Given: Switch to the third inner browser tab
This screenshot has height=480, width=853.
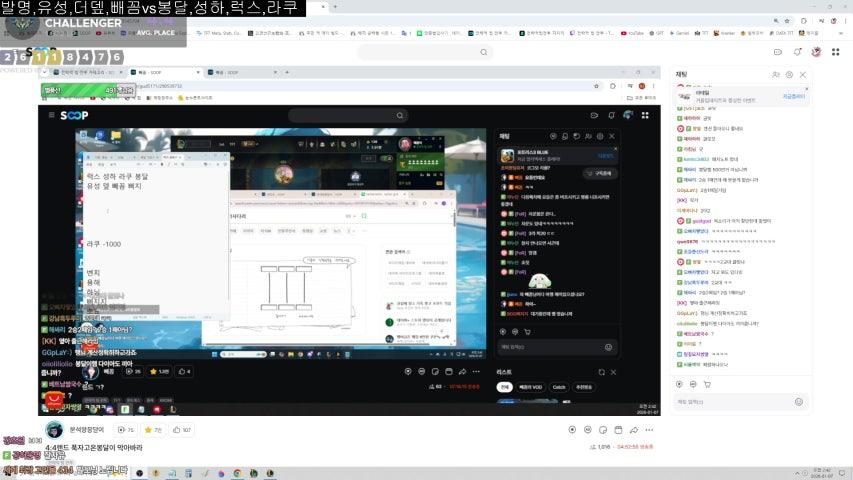Looking at the screenshot, I should coord(242,72).
